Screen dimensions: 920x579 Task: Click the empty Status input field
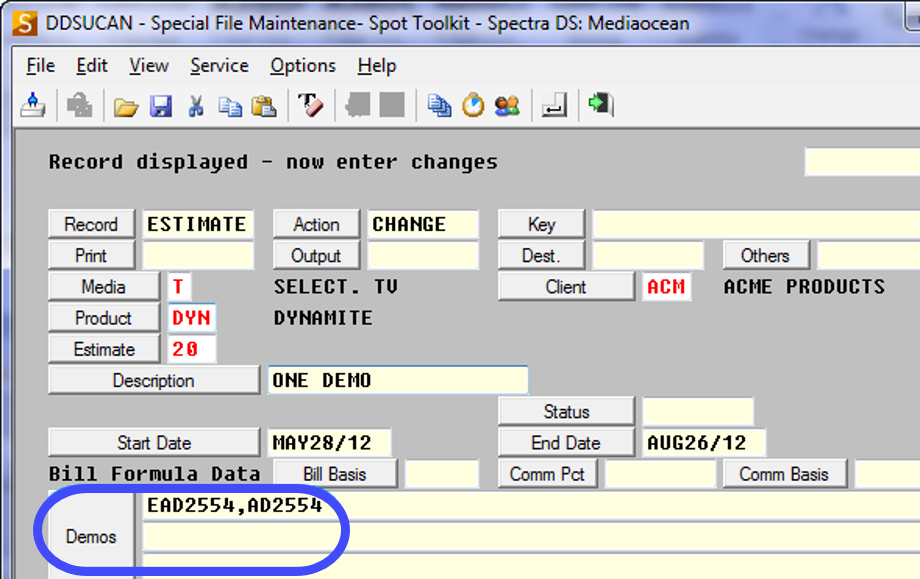tap(698, 411)
